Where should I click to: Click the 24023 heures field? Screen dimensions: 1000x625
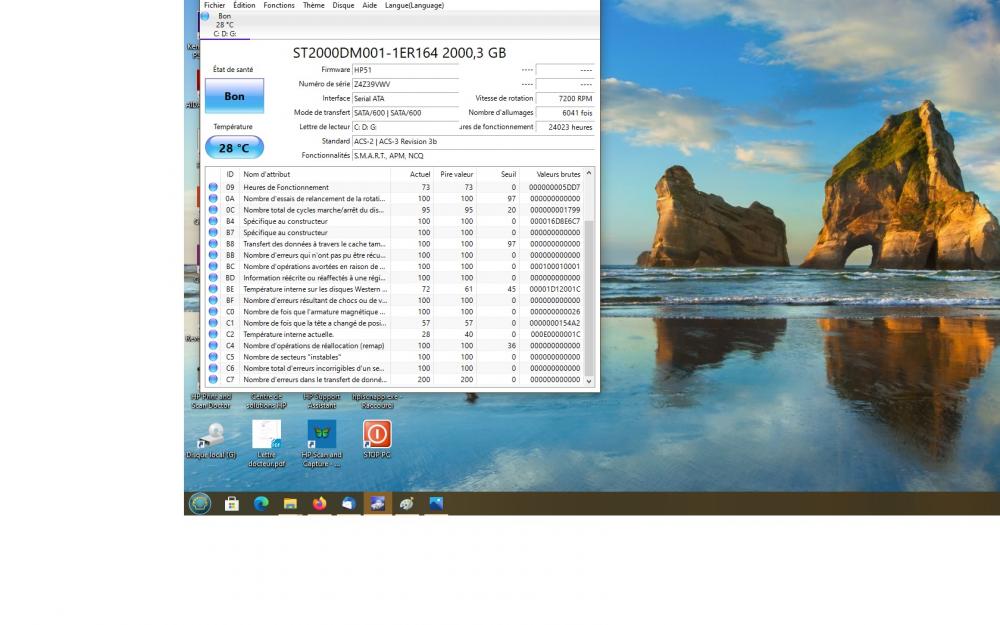(x=565, y=128)
